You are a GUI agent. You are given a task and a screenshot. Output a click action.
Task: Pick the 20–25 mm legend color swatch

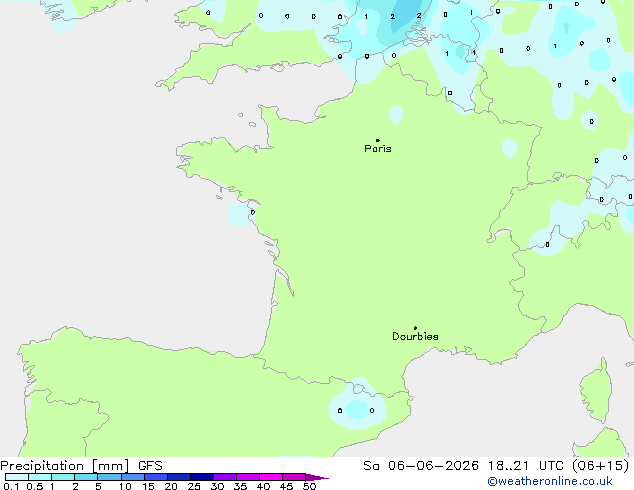click(x=179, y=477)
